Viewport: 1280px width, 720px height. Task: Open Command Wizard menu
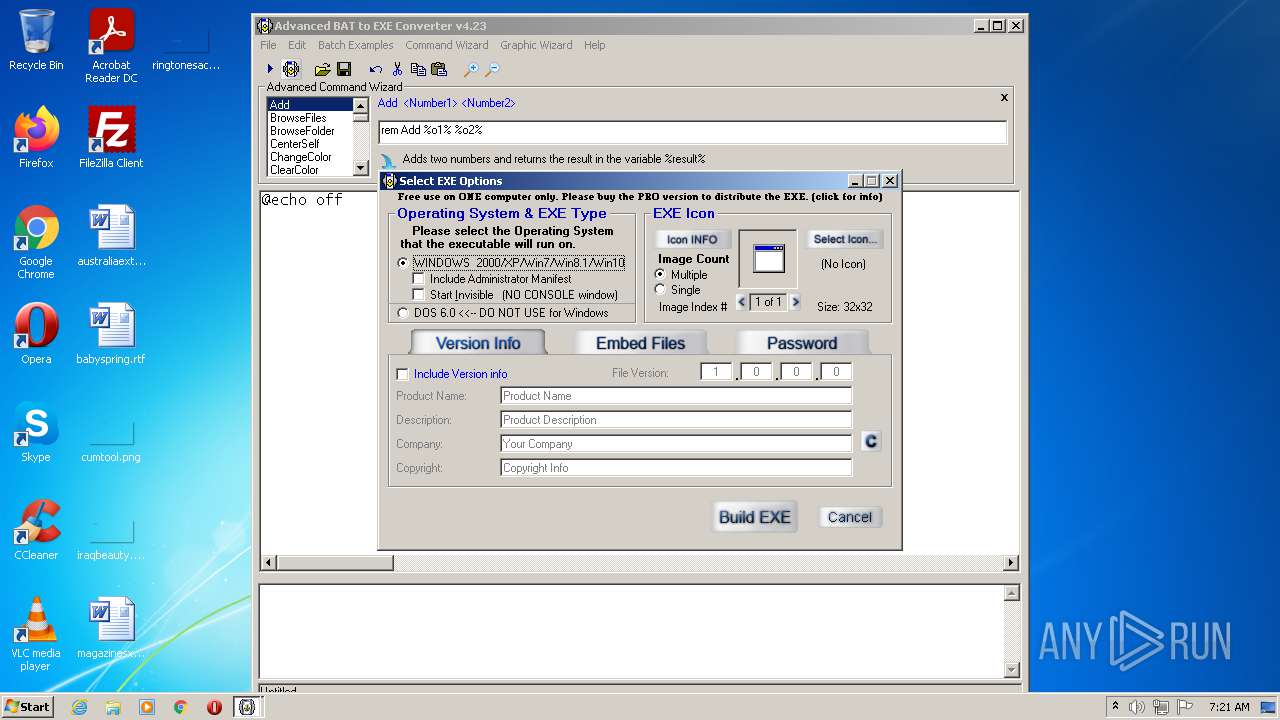(447, 45)
